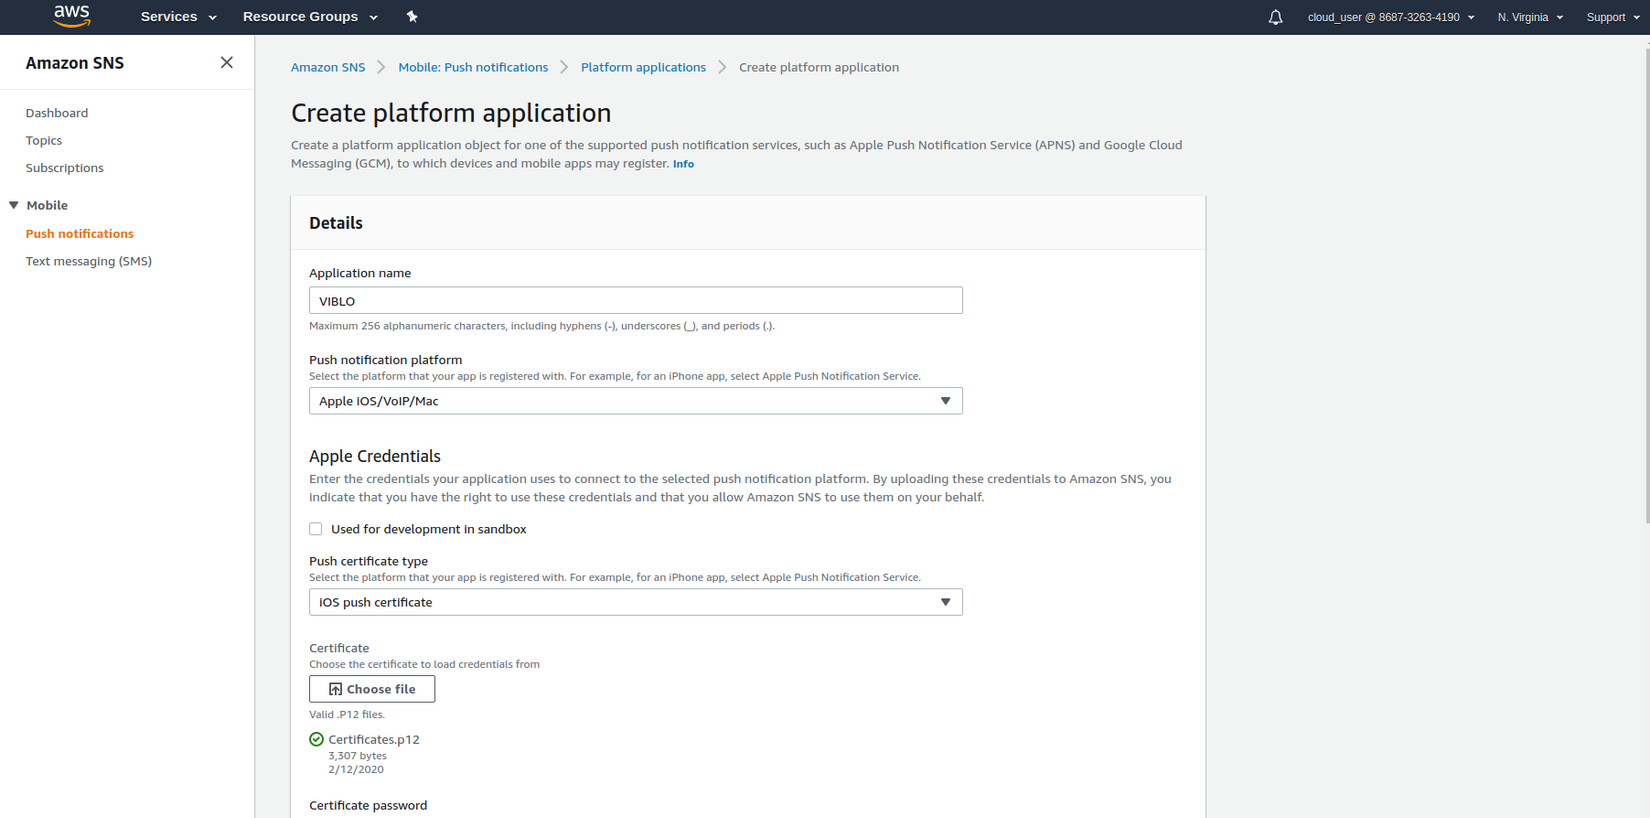This screenshot has width=1650, height=818.
Task: Open the Resource Groups menu
Action: coord(310,17)
